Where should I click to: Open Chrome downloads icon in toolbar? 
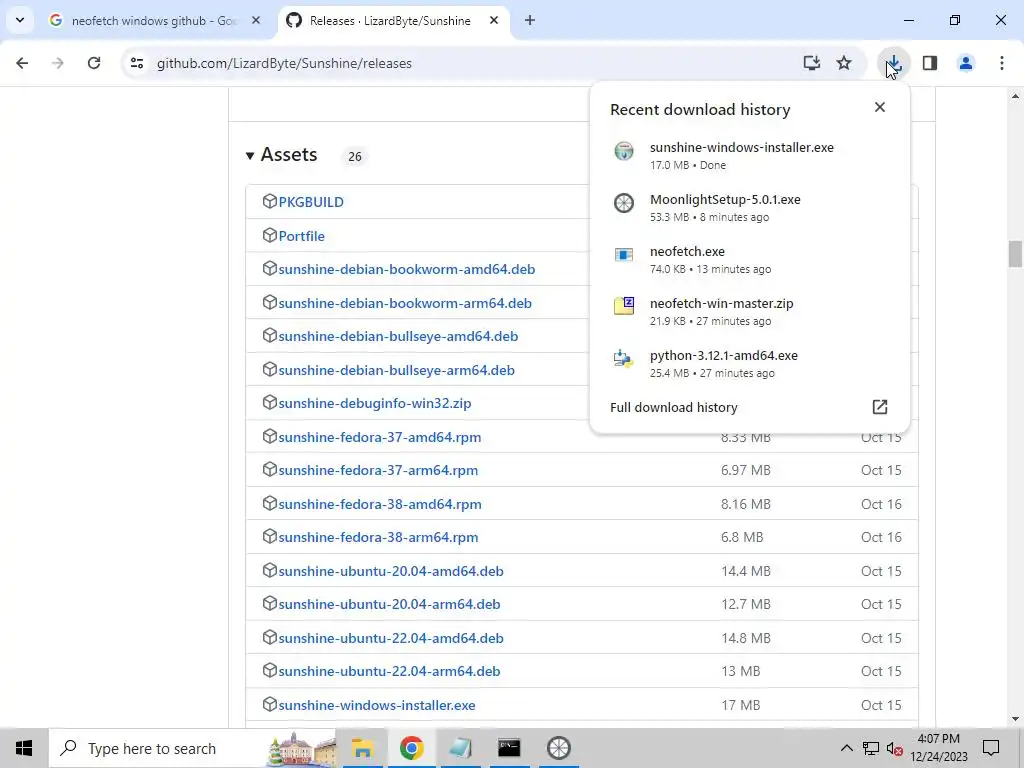coord(893,63)
